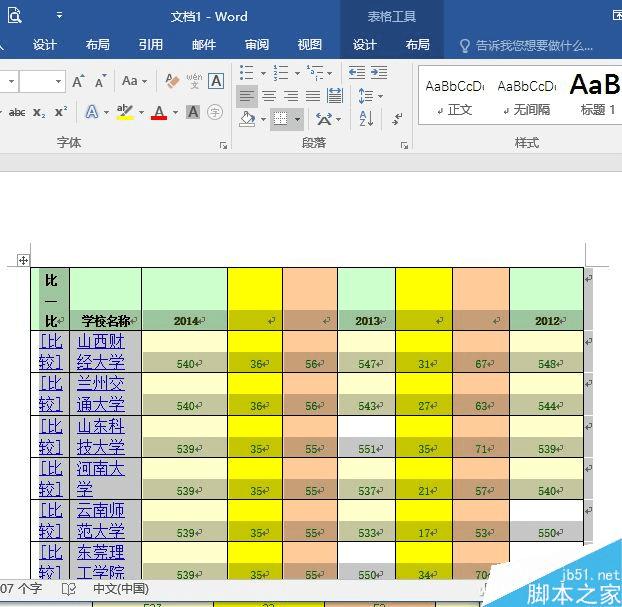The height and width of the screenshot is (607, 622).
Task: Apply character border icon
Action: coord(216,81)
